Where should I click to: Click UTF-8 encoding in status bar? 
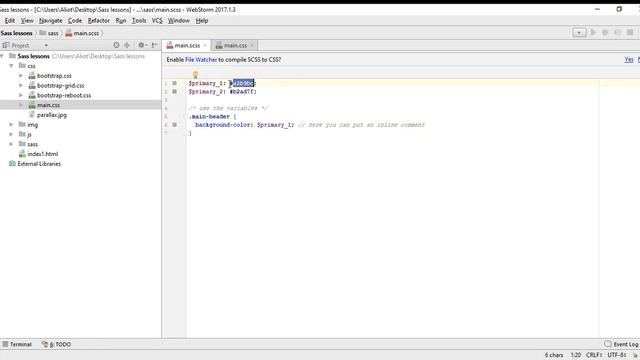click(617, 355)
